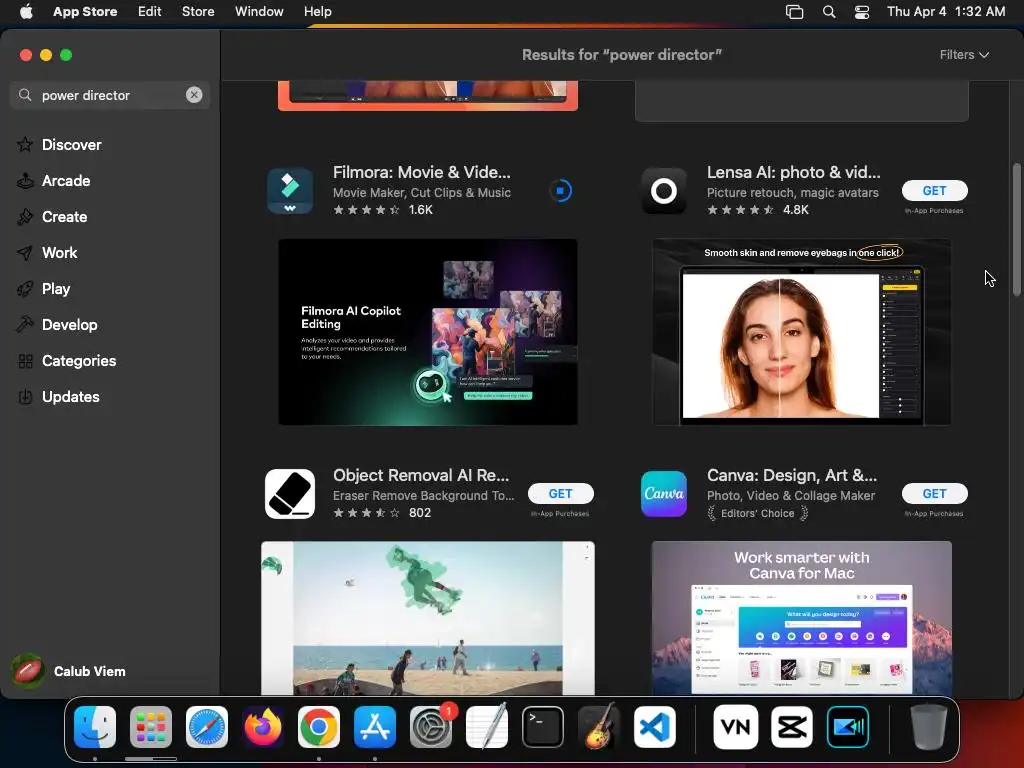The height and width of the screenshot is (768, 1024).
Task: View the Object Removal beach screenshot
Action: tap(428, 618)
